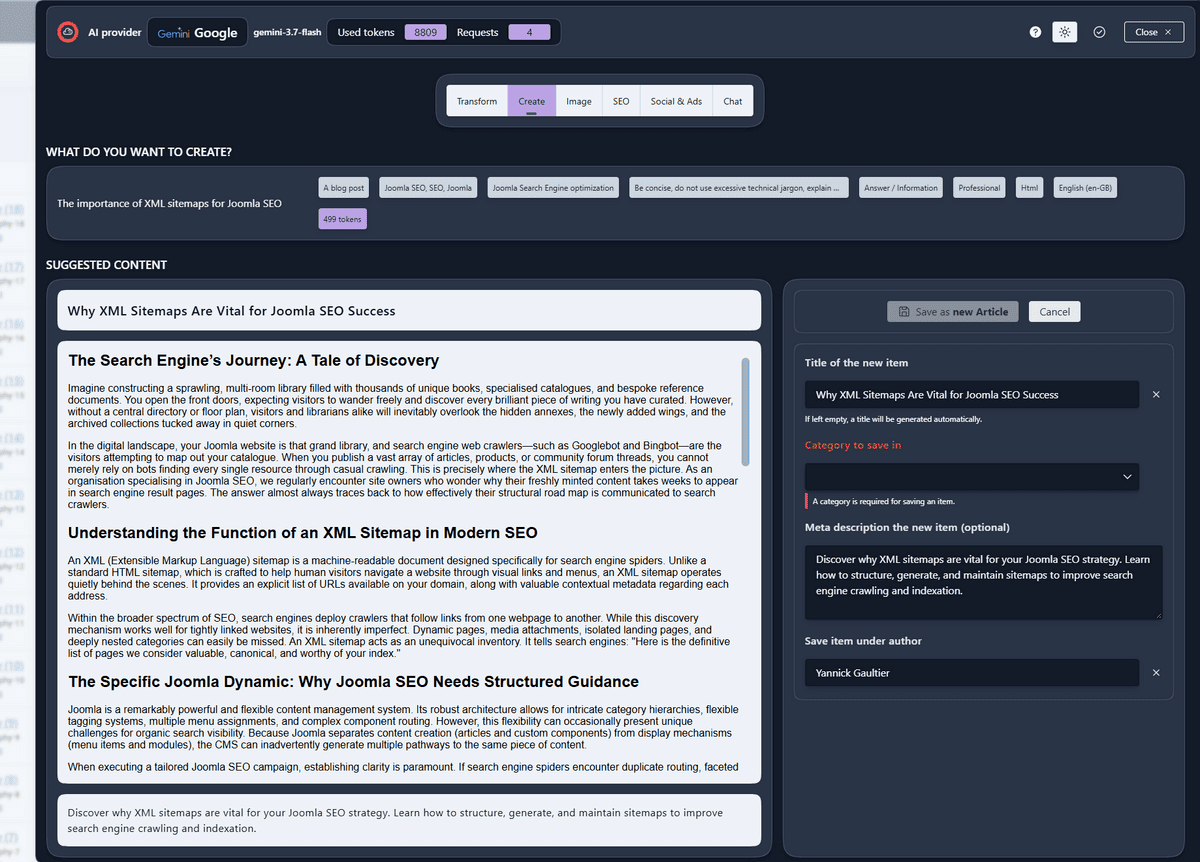Click heading 'Understanding the Function of an XML Sitemap'
Viewport: 1200px width, 862px height.
pos(303,533)
